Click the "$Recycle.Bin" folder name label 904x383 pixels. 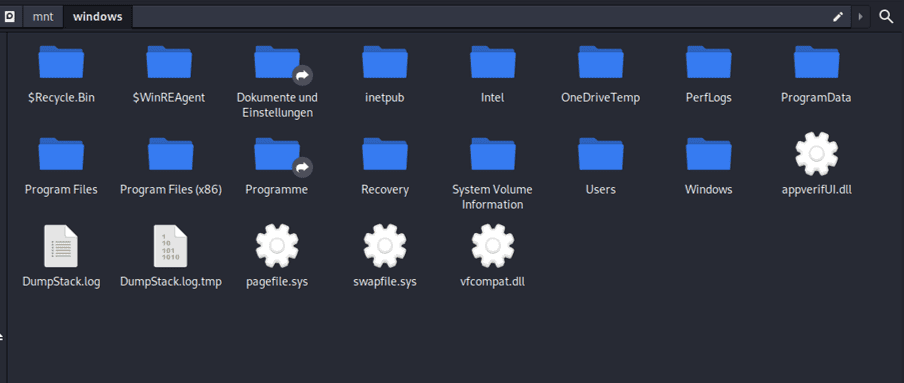[61, 98]
